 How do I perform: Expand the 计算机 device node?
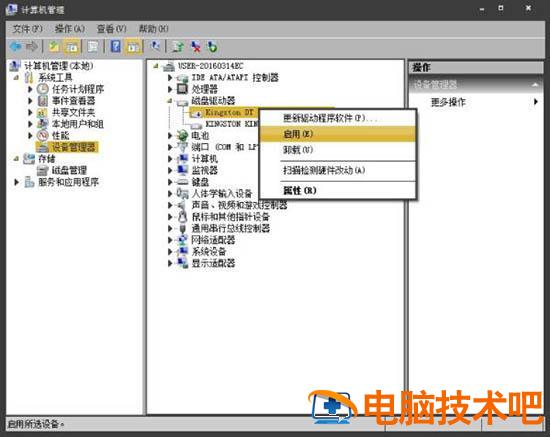[170, 159]
